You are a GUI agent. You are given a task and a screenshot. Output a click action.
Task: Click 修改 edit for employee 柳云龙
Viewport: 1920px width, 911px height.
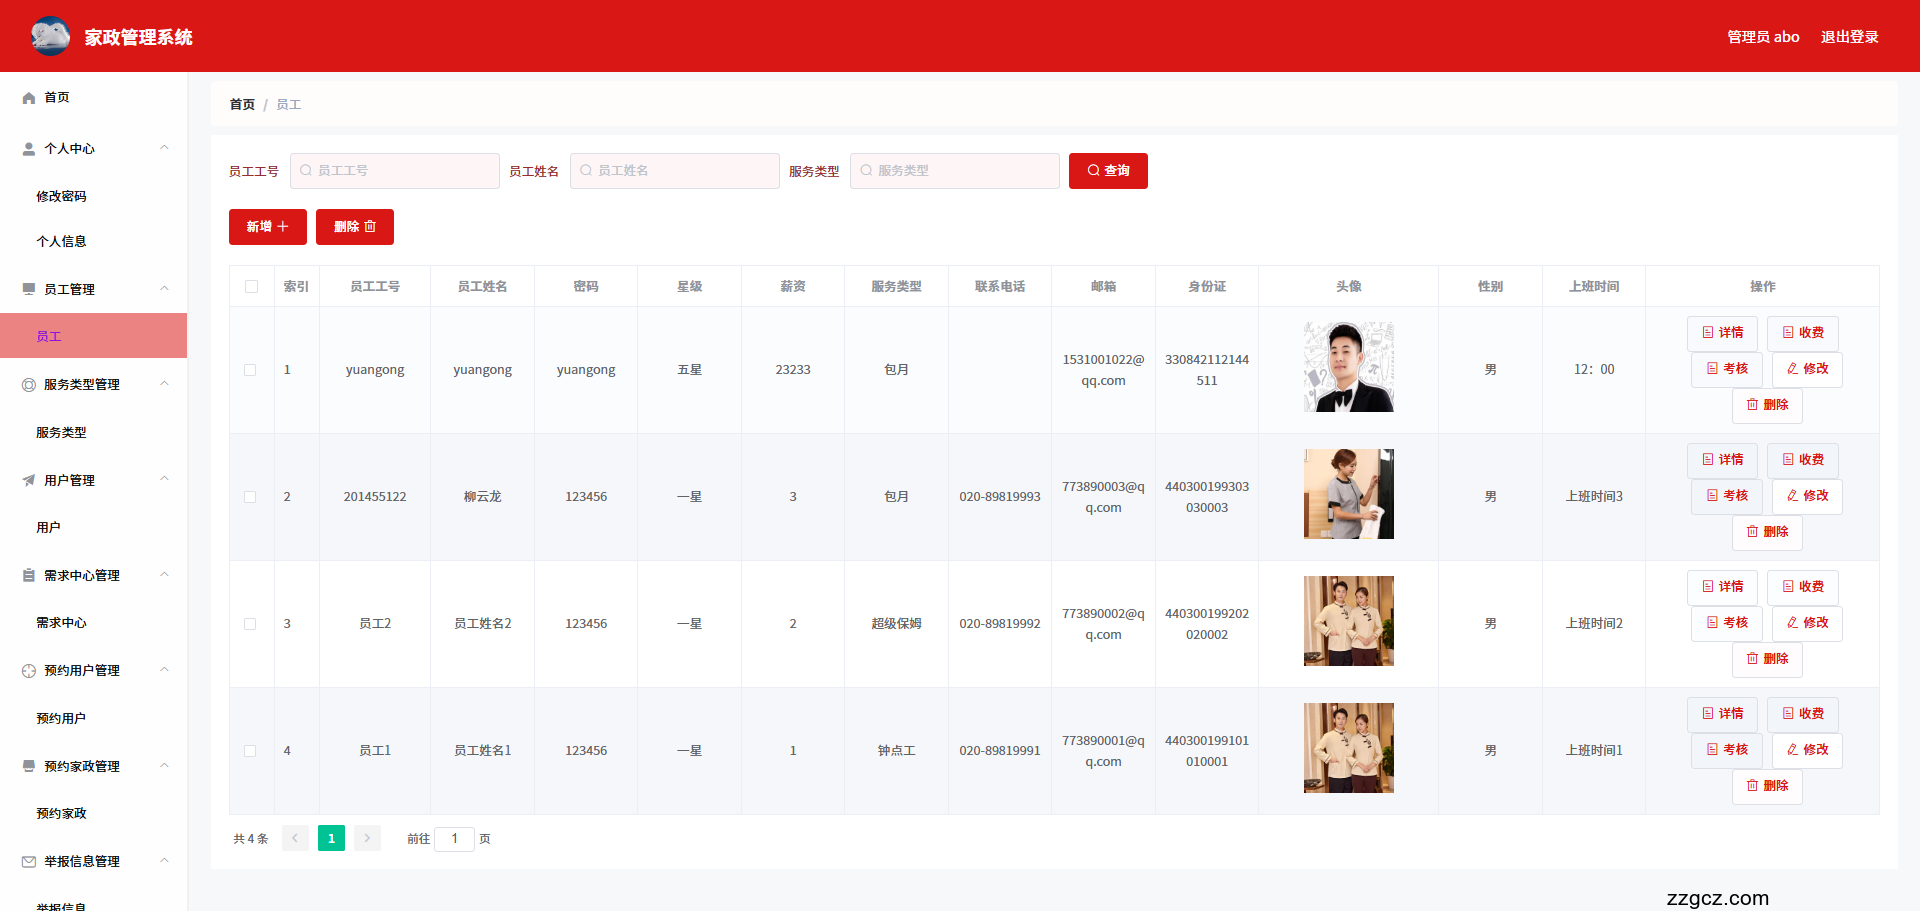1806,496
